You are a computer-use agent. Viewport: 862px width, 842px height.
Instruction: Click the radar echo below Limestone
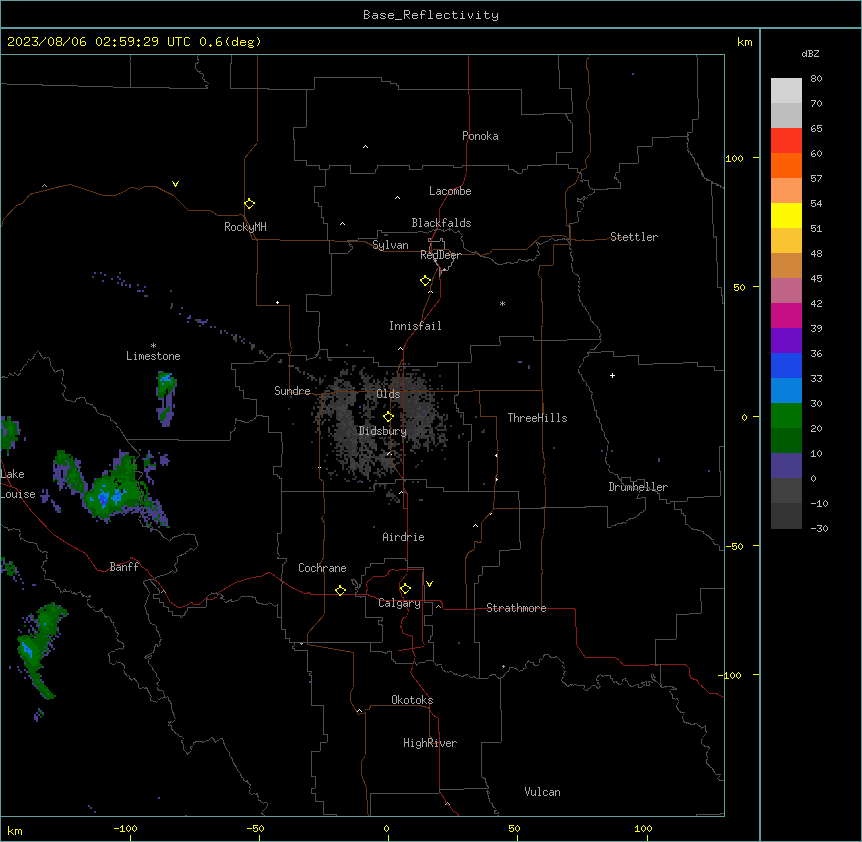166,398
